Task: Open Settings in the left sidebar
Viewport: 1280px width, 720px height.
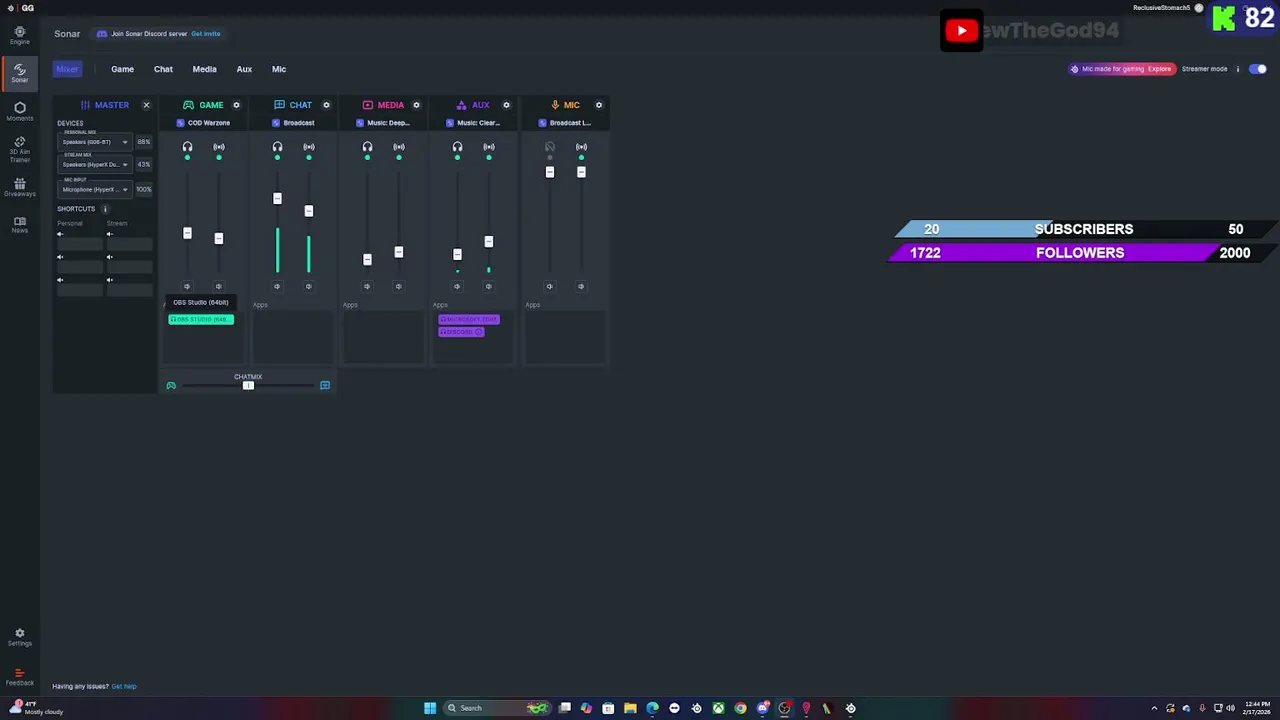Action: coord(19,637)
